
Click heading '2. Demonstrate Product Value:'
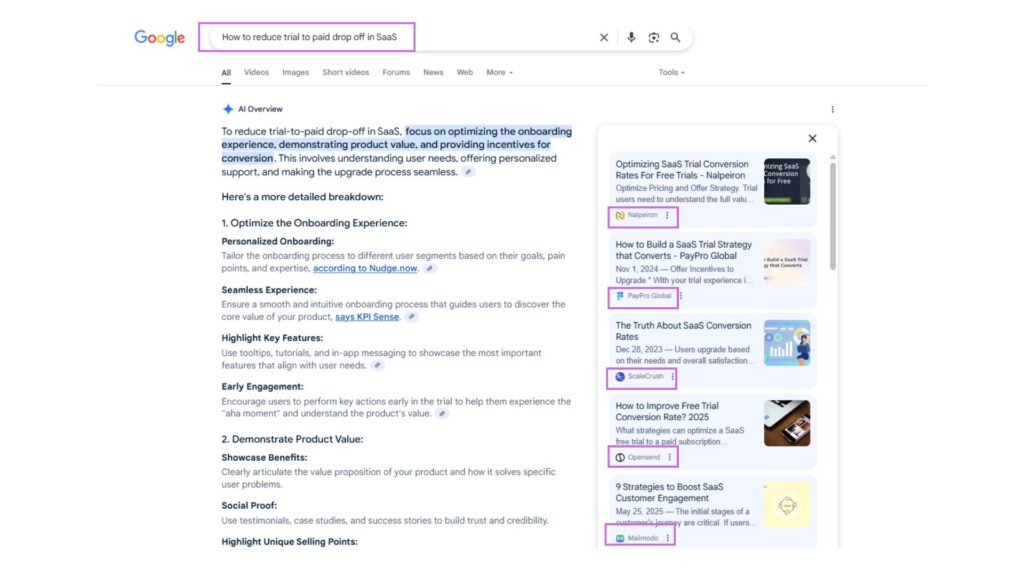(x=292, y=439)
